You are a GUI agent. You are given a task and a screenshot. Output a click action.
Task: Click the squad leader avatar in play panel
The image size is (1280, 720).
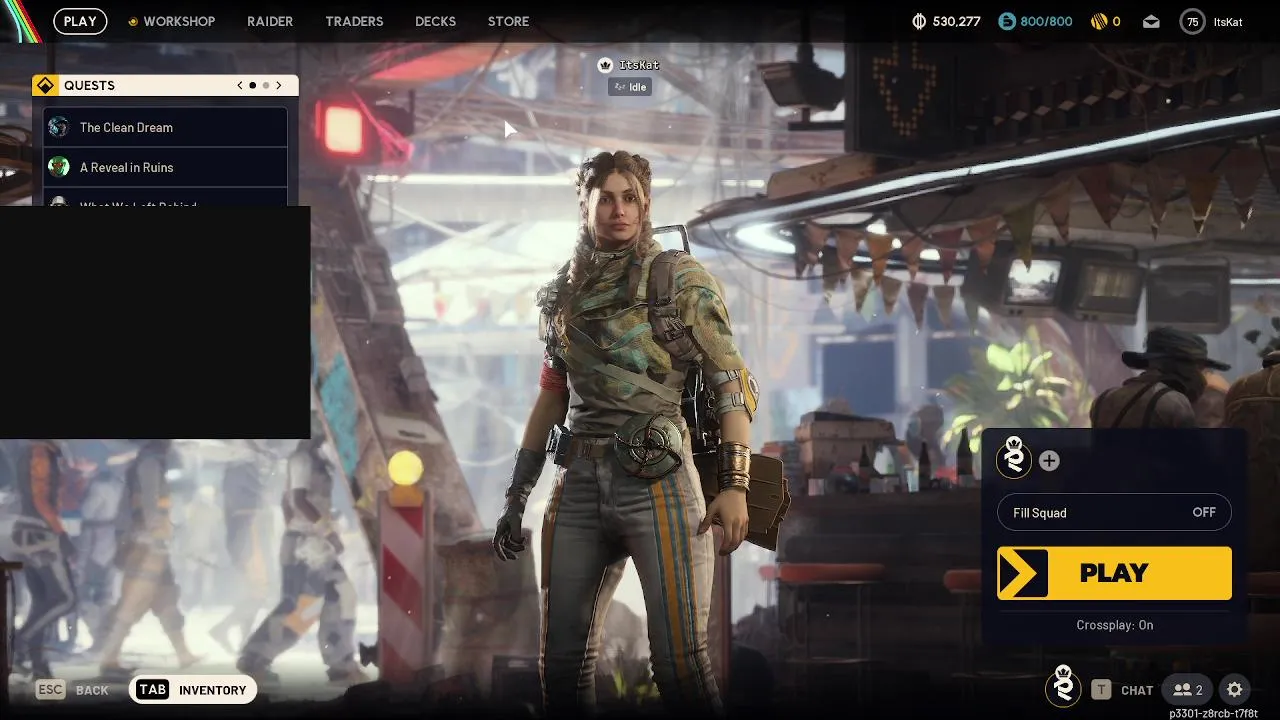(x=1014, y=458)
